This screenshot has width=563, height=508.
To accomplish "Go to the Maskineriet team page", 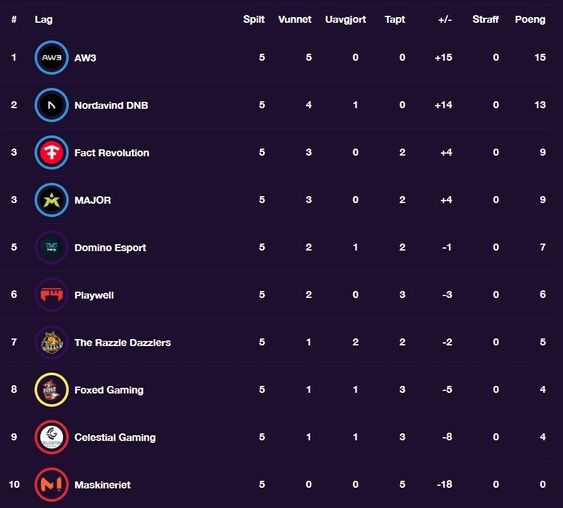I will click(103, 485).
